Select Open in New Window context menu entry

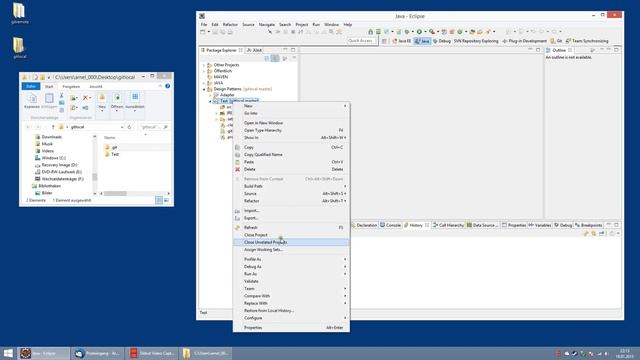click(x=291, y=123)
